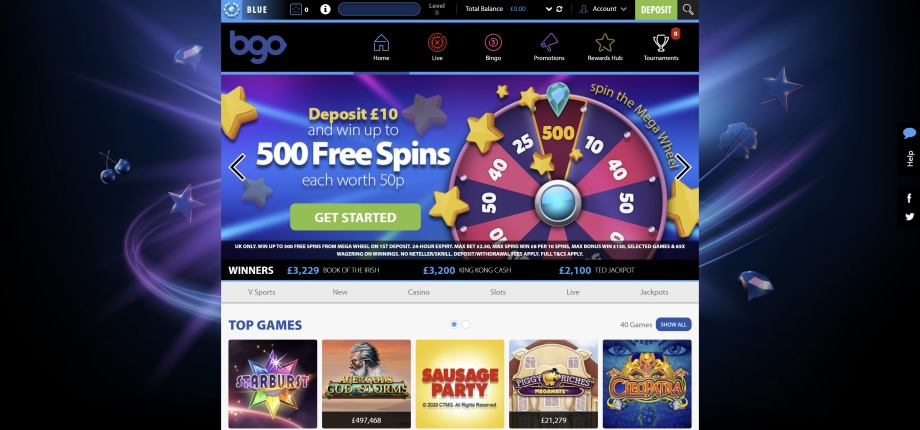Image resolution: width=920 pixels, height=430 pixels.
Task: Click the green GET STARTED button
Action: [x=355, y=217]
